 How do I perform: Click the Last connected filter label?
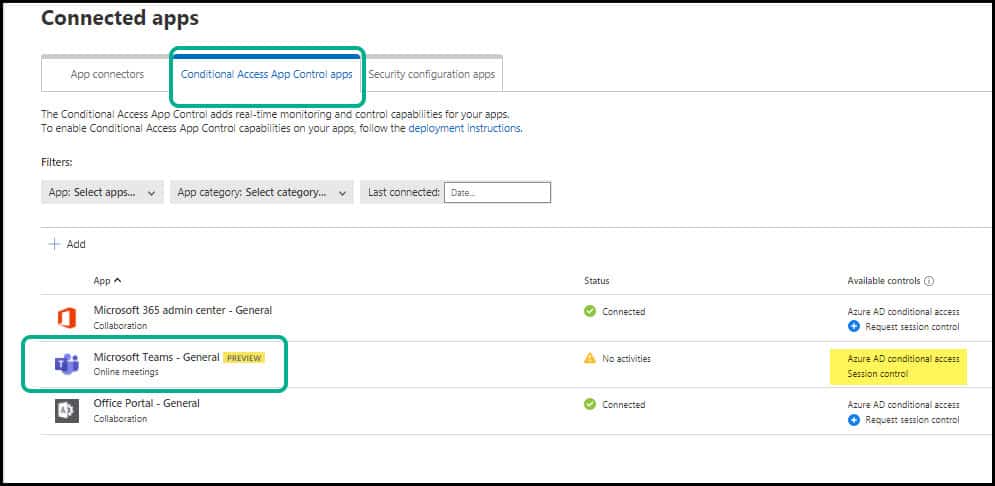point(404,192)
